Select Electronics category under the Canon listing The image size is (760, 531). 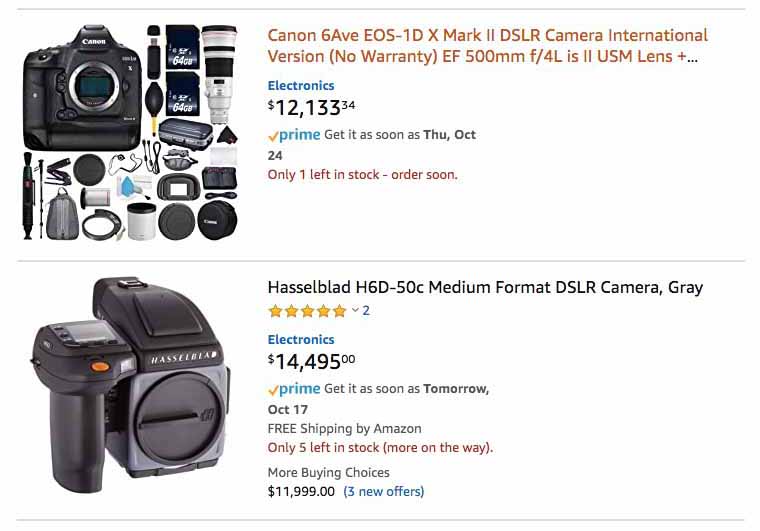pyautogui.click(x=301, y=86)
